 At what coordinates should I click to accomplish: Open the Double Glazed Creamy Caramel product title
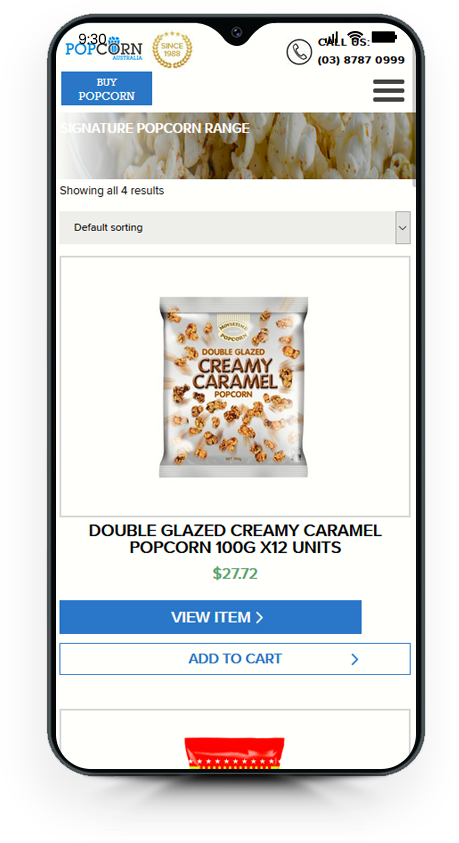coord(235,539)
